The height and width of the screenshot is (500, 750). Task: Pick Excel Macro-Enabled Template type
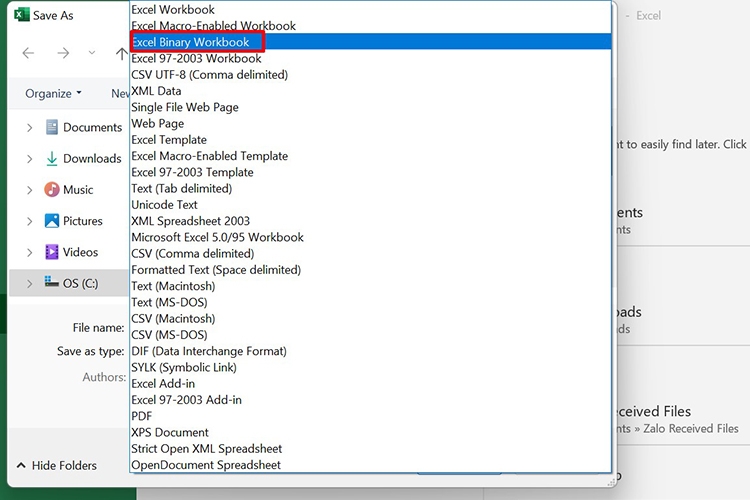(370, 156)
